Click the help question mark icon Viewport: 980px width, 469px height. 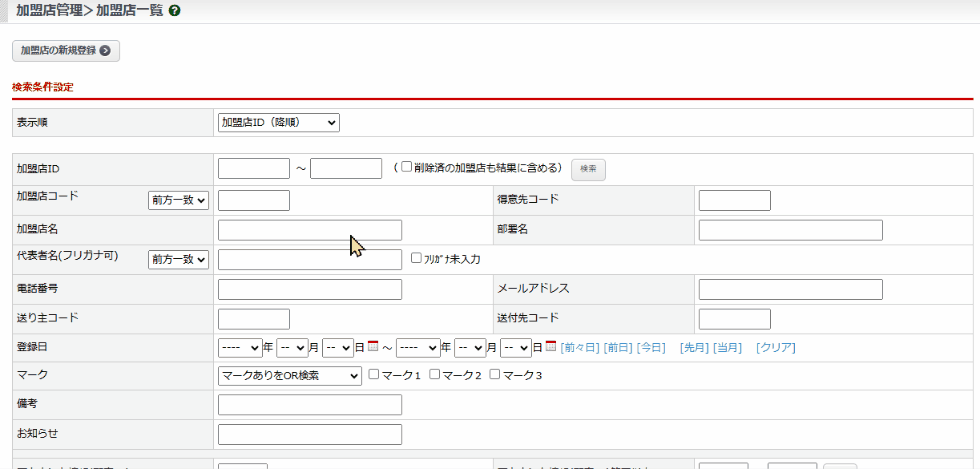click(x=175, y=11)
